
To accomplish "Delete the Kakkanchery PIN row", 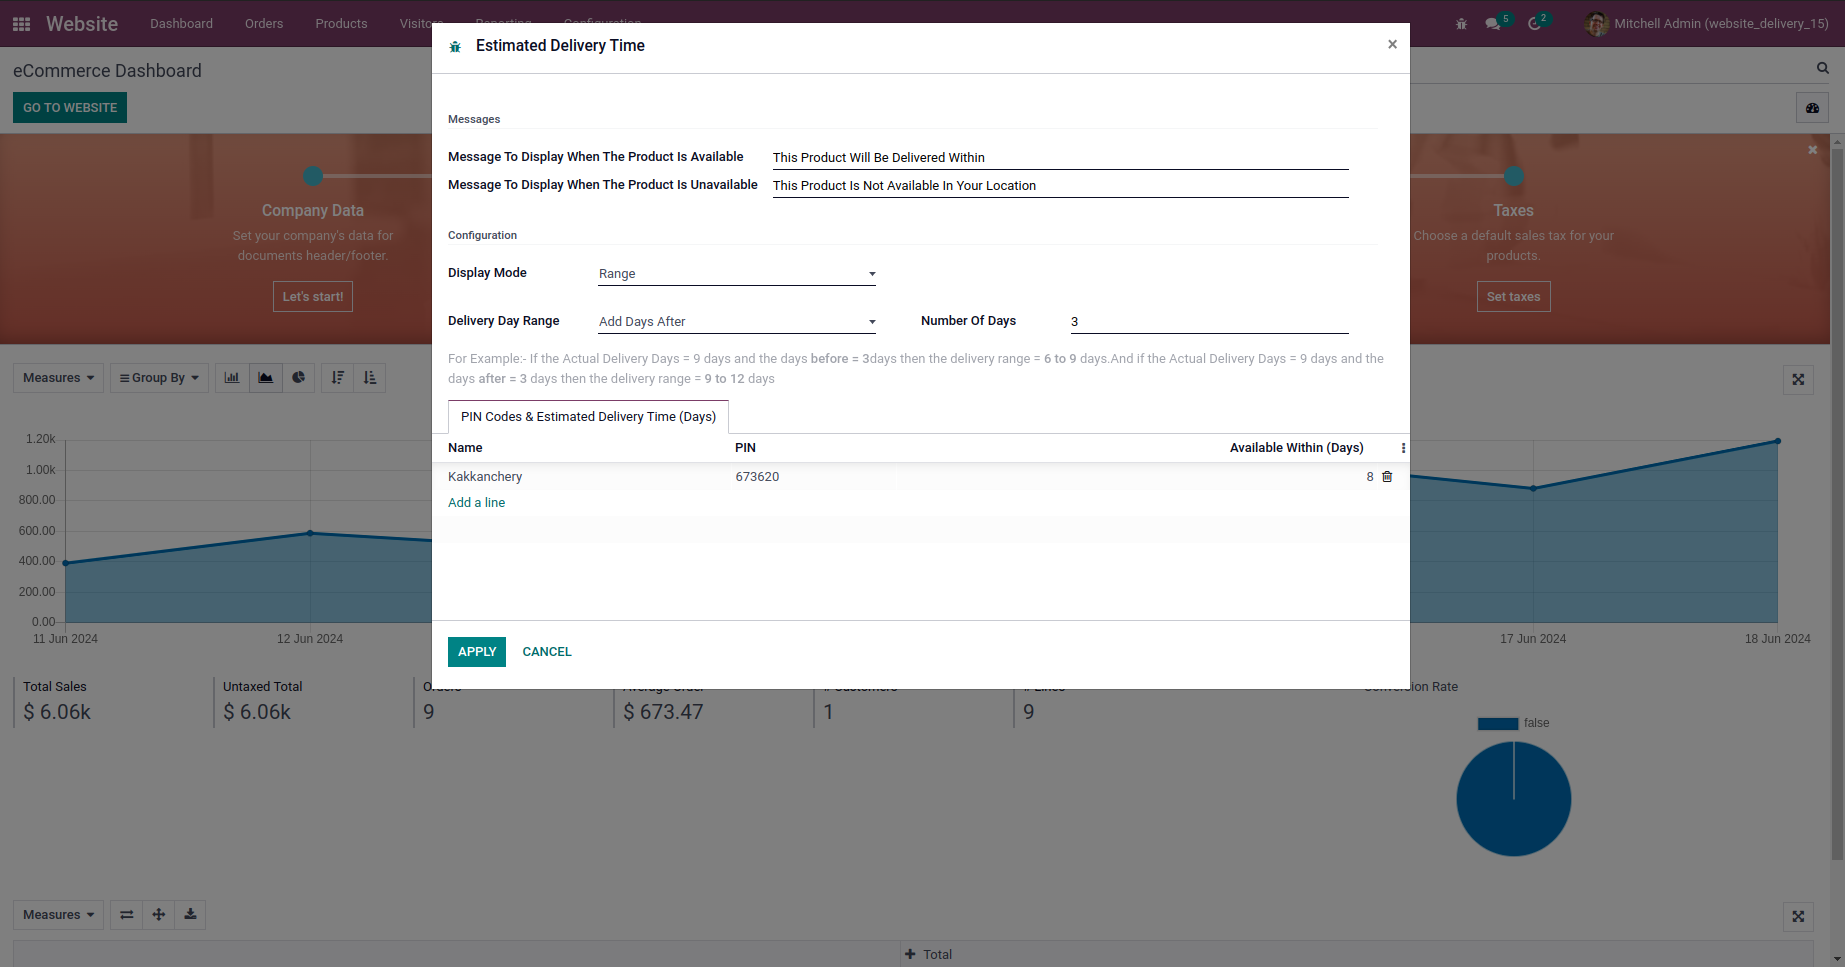I will pyautogui.click(x=1387, y=477).
